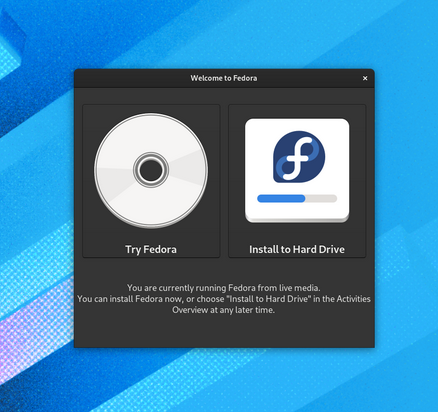Viewport: 438px width, 412px height.
Task: Click the Welcome to Fedora title bar
Action: [x=224, y=78]
